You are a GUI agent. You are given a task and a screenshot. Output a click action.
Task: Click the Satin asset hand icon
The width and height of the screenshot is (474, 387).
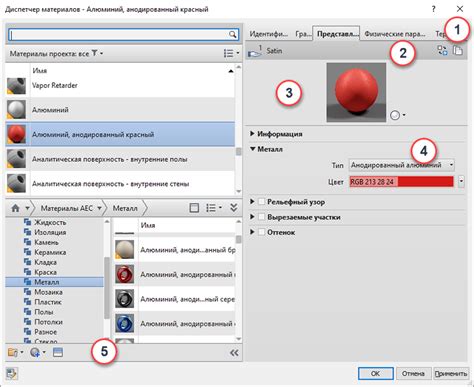(254, 52)
